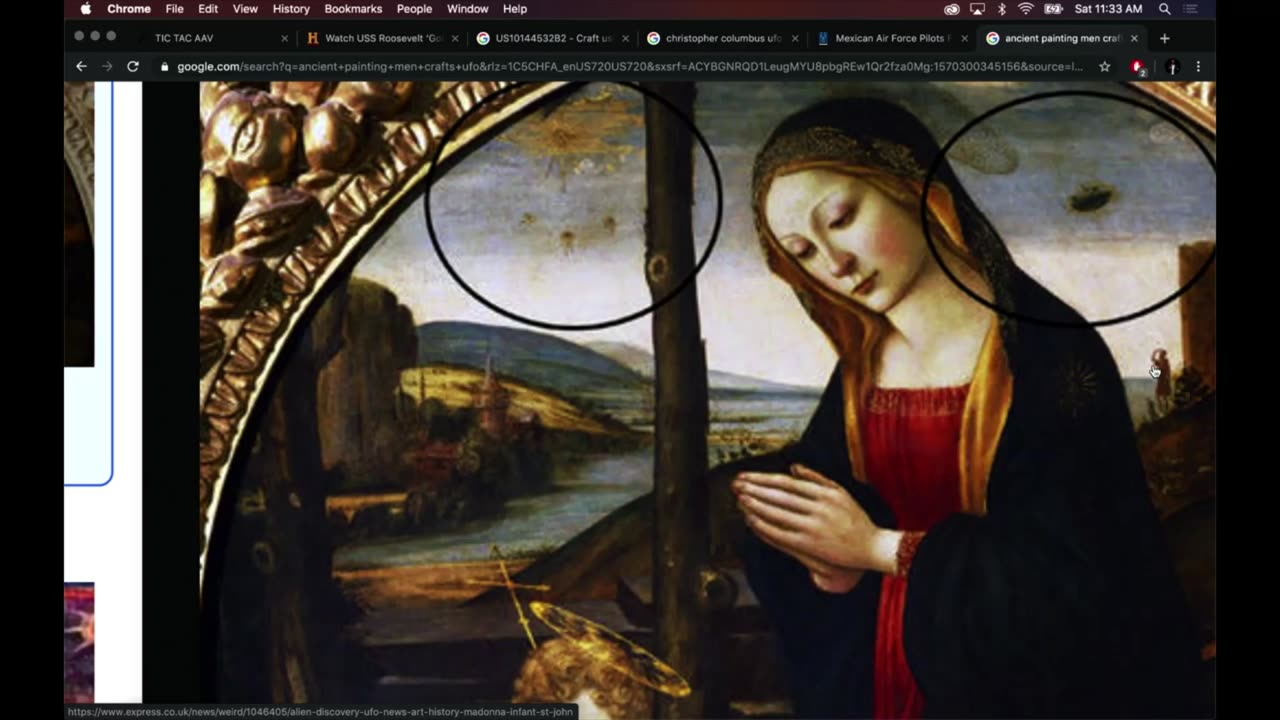Click the battery status icon
This screenshot has width=1280, height=720.
1053,9
